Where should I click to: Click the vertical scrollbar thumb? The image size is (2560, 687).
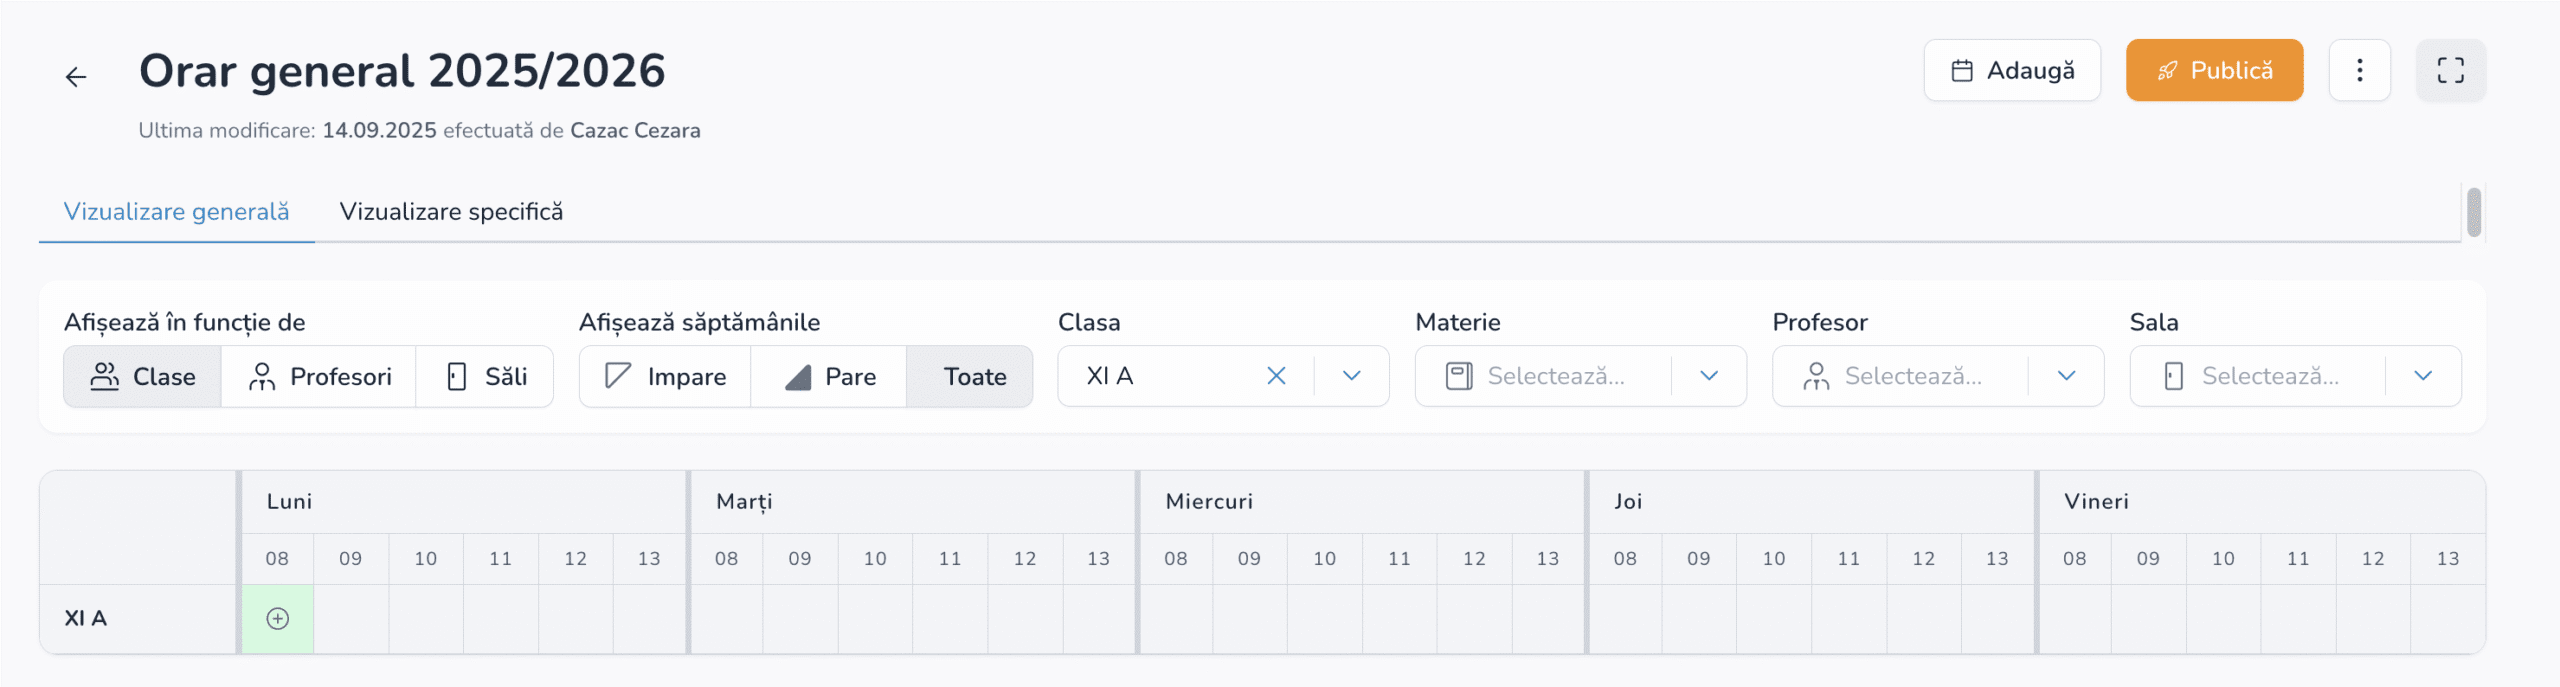coord(2473,212)
